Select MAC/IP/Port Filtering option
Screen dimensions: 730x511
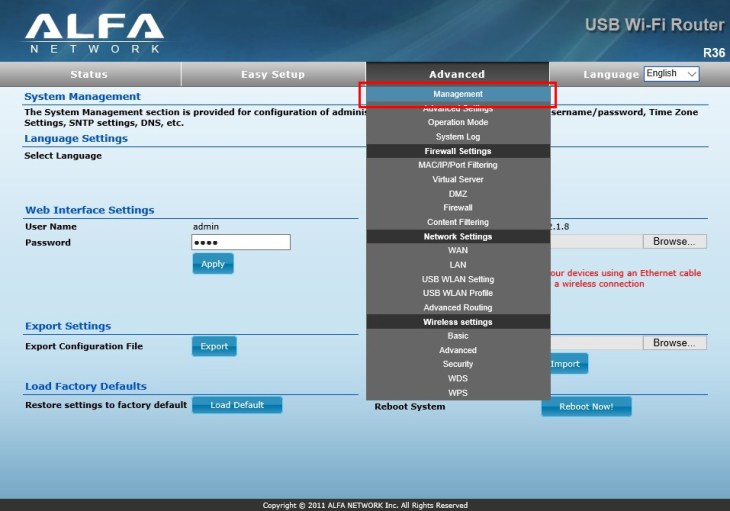(x=458, y=165)
